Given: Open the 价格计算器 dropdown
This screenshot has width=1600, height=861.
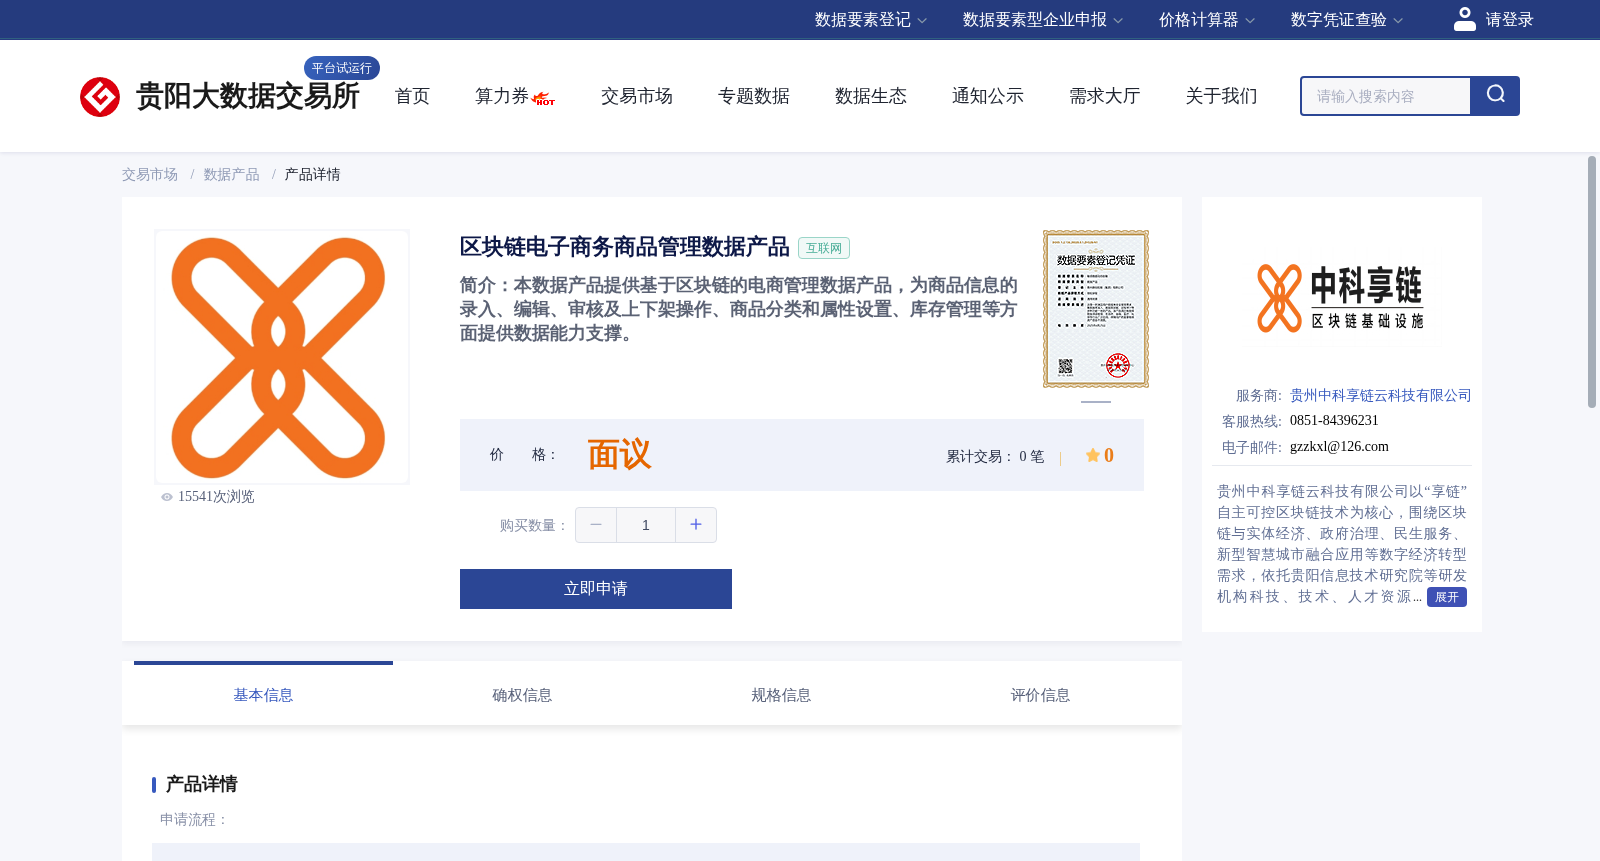Looking at the screenshot, I should coord(1207,20).
